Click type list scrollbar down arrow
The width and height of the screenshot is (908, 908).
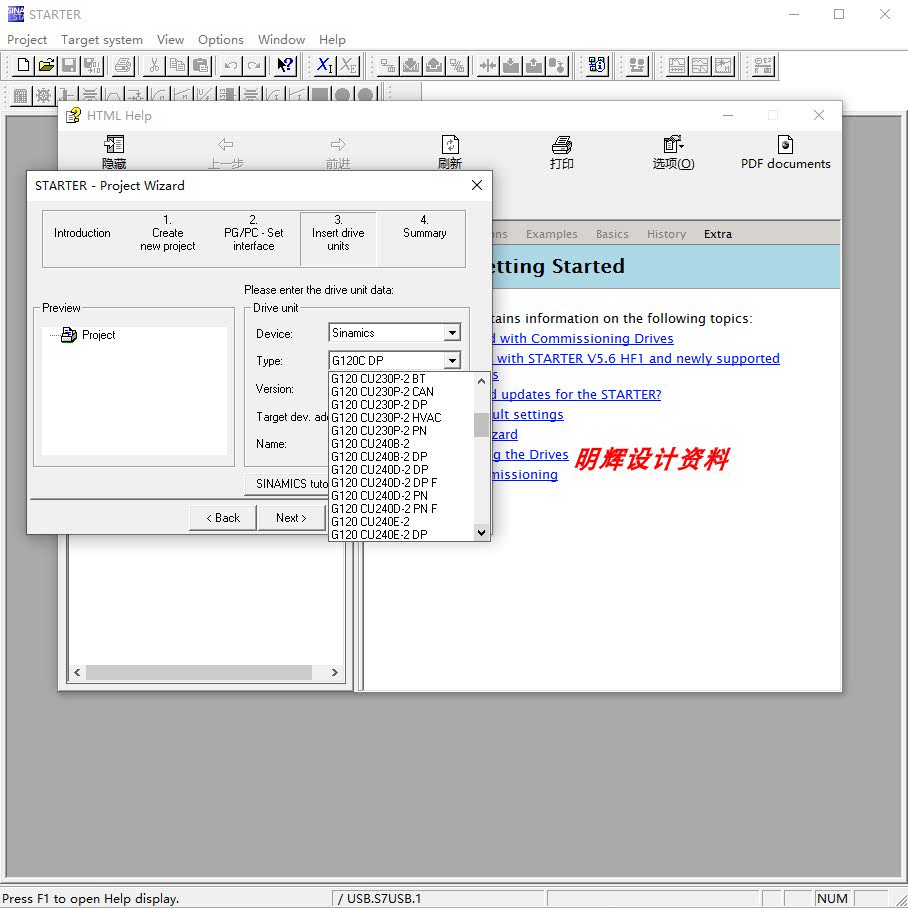481,533
